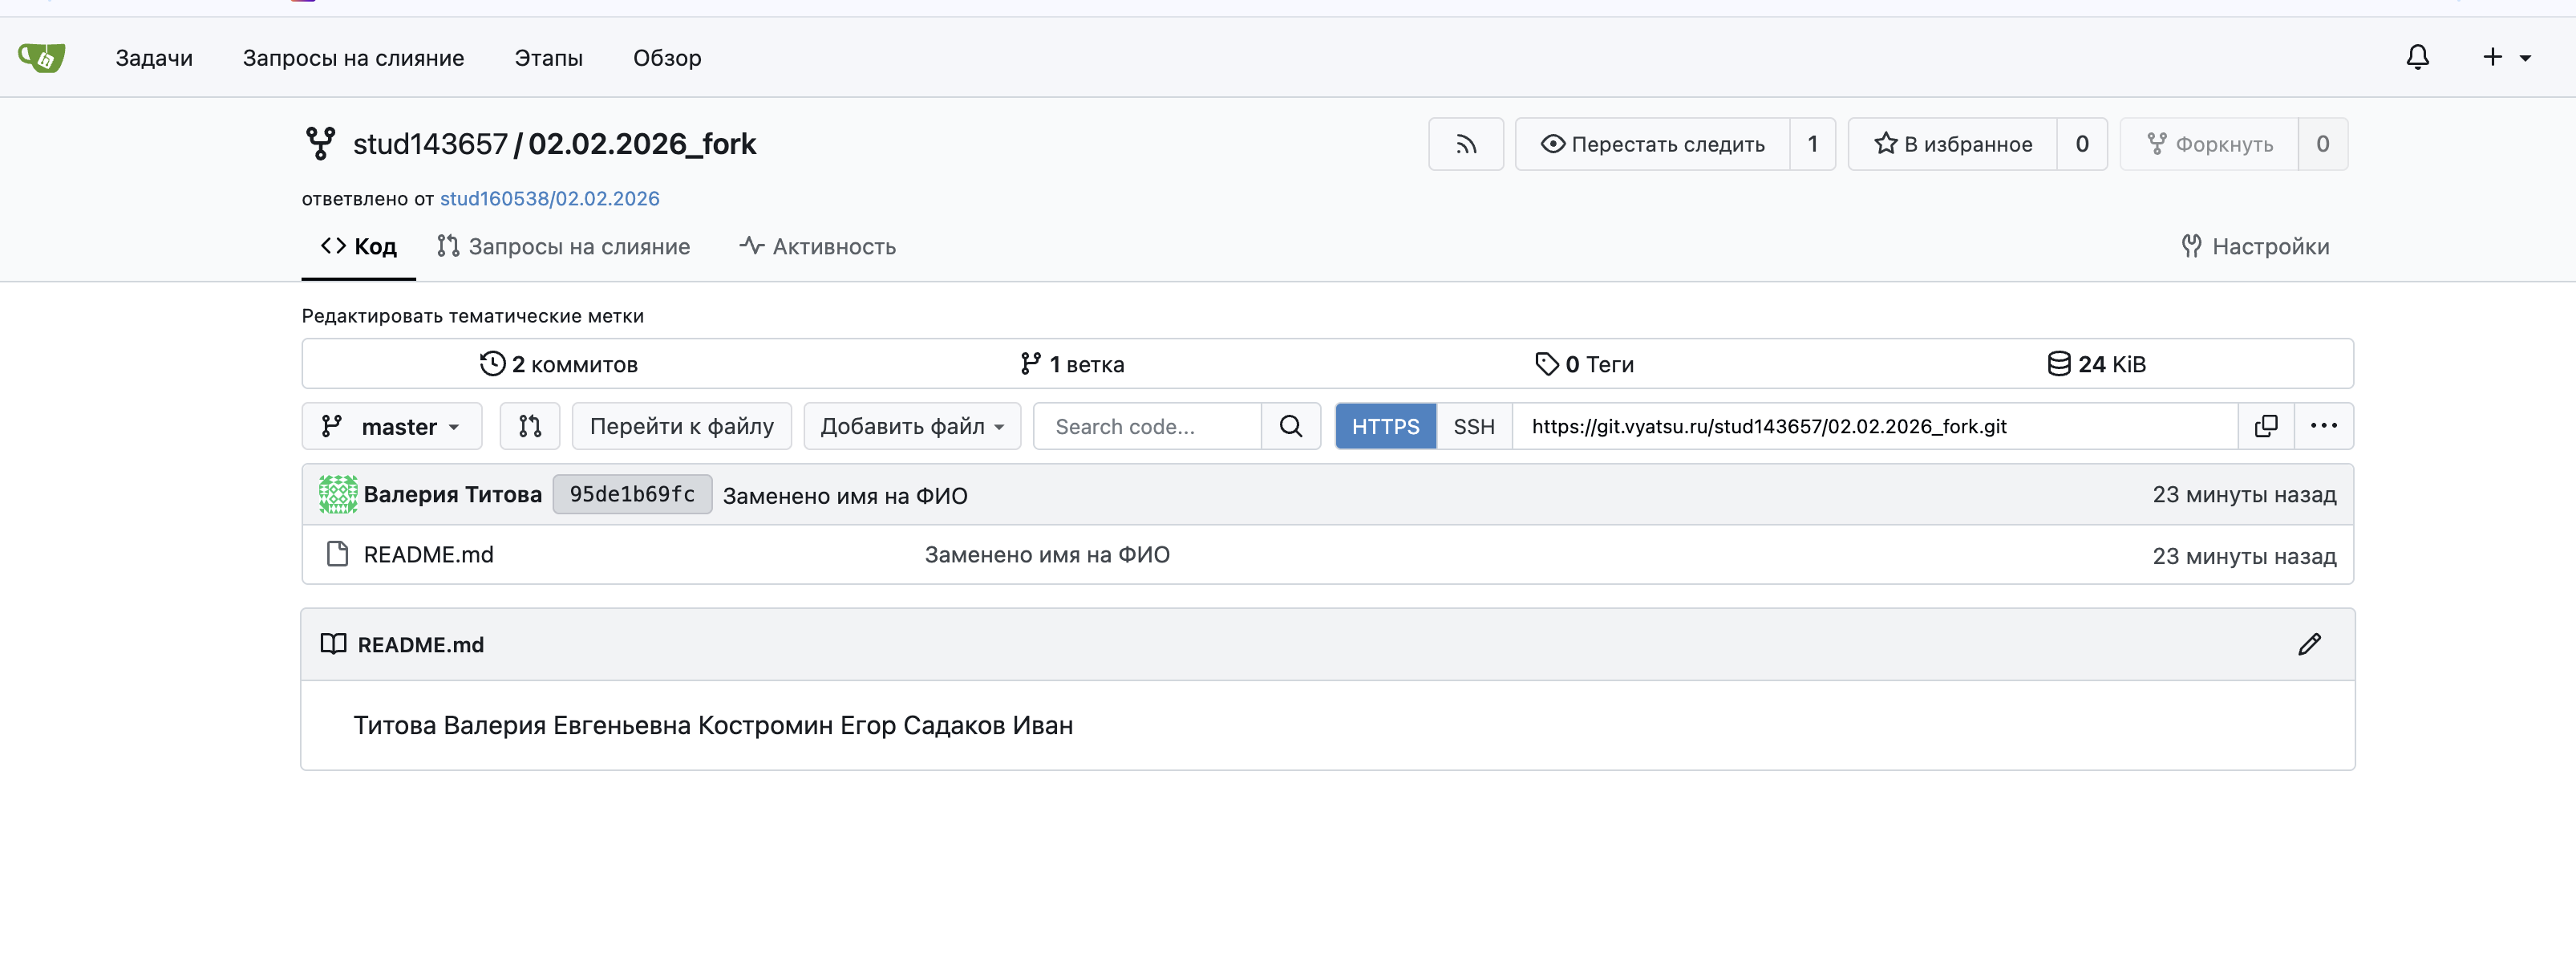This screenshot has height=958, width=2576.
Task: Switch to the Активность tab
Action: click(817, 247)
